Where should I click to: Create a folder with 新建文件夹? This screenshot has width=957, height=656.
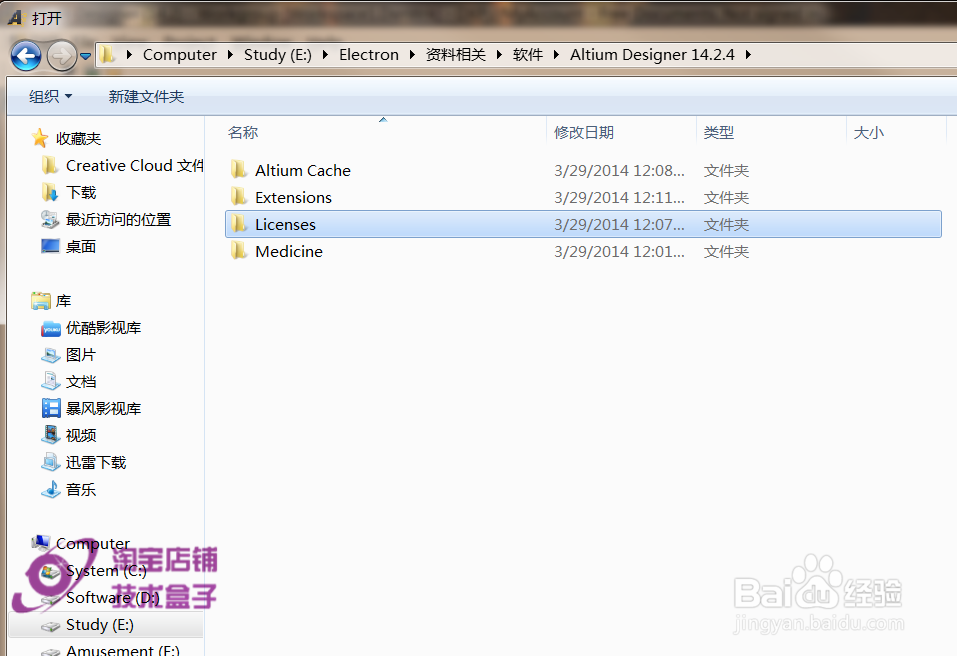coord(146,96)
